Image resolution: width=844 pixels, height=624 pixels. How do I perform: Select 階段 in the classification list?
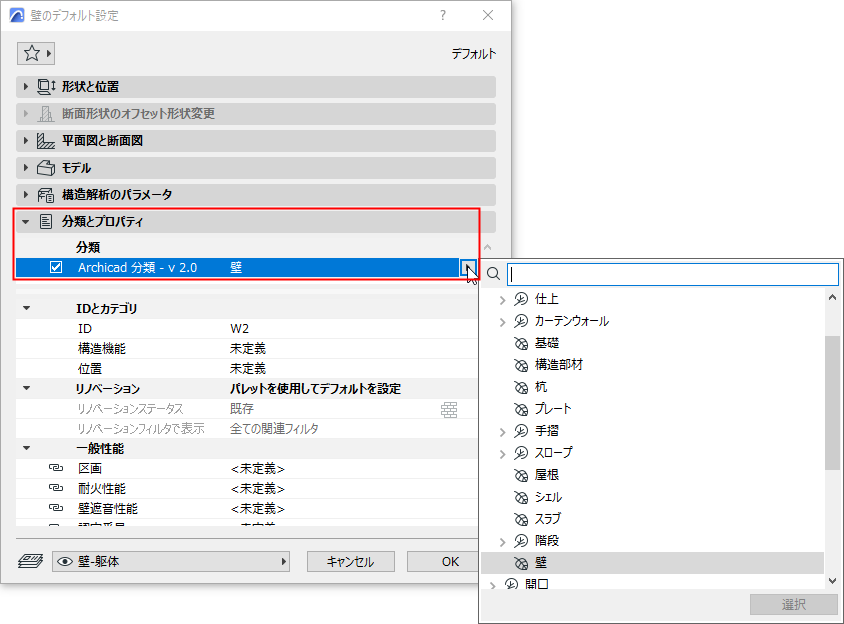[x=547, y=541]
